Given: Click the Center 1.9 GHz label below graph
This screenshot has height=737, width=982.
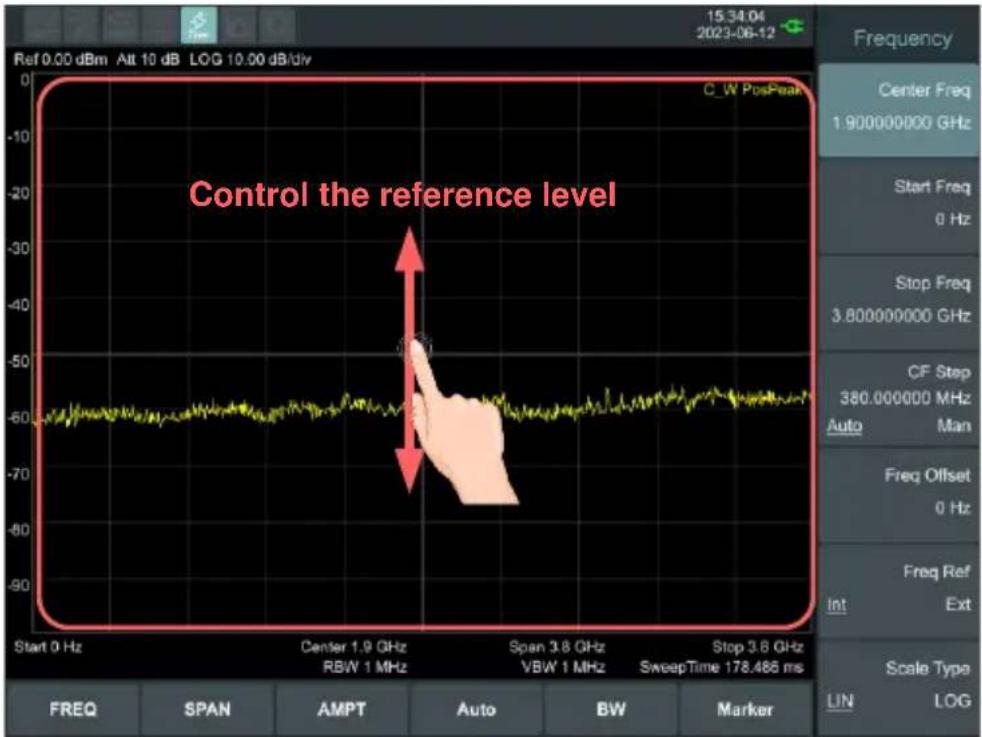Looking at the screenshot, I should click(353, 647).
